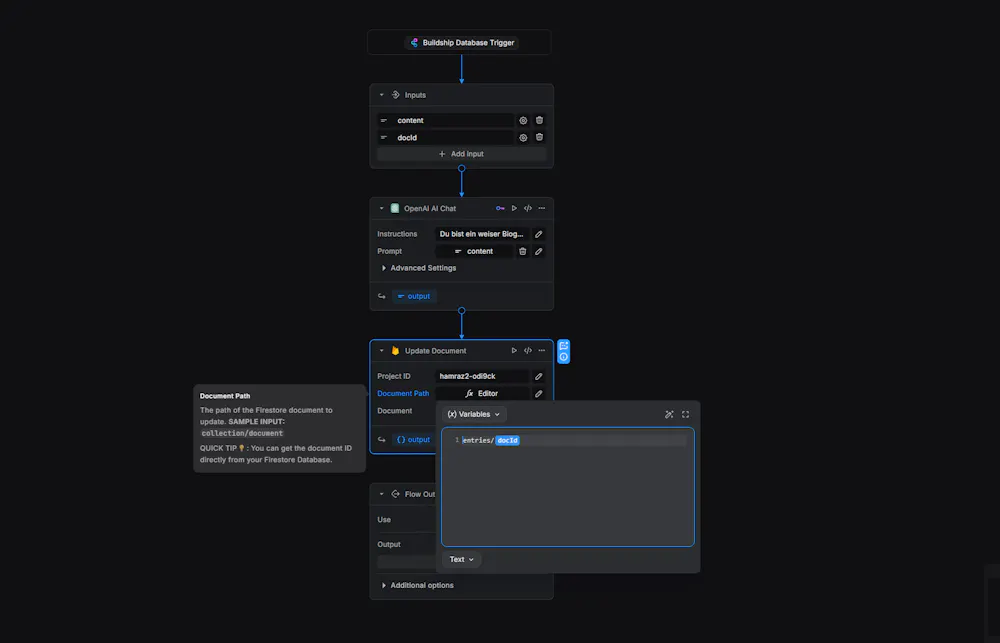View code of Update Document node

coord(528,350)
